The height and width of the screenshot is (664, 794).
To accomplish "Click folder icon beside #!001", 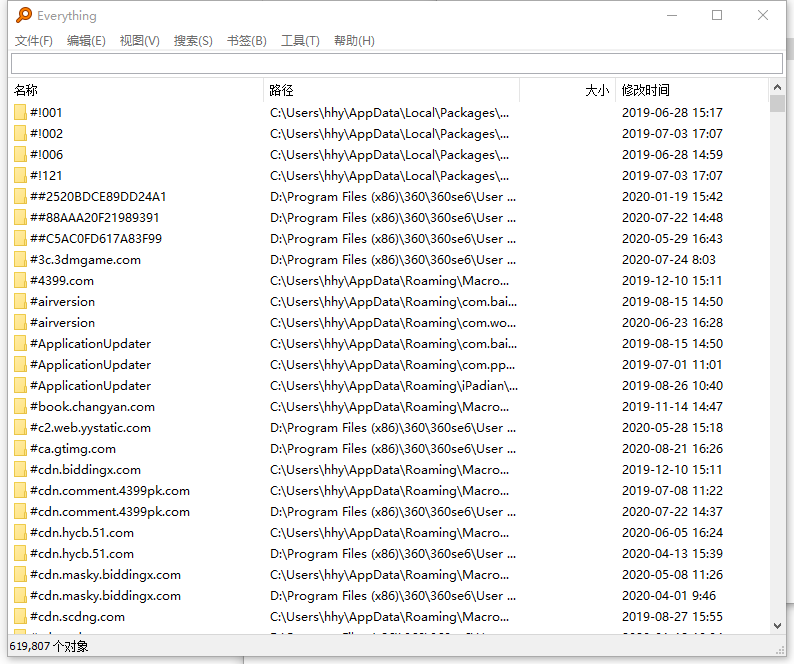I will (20, 112).
